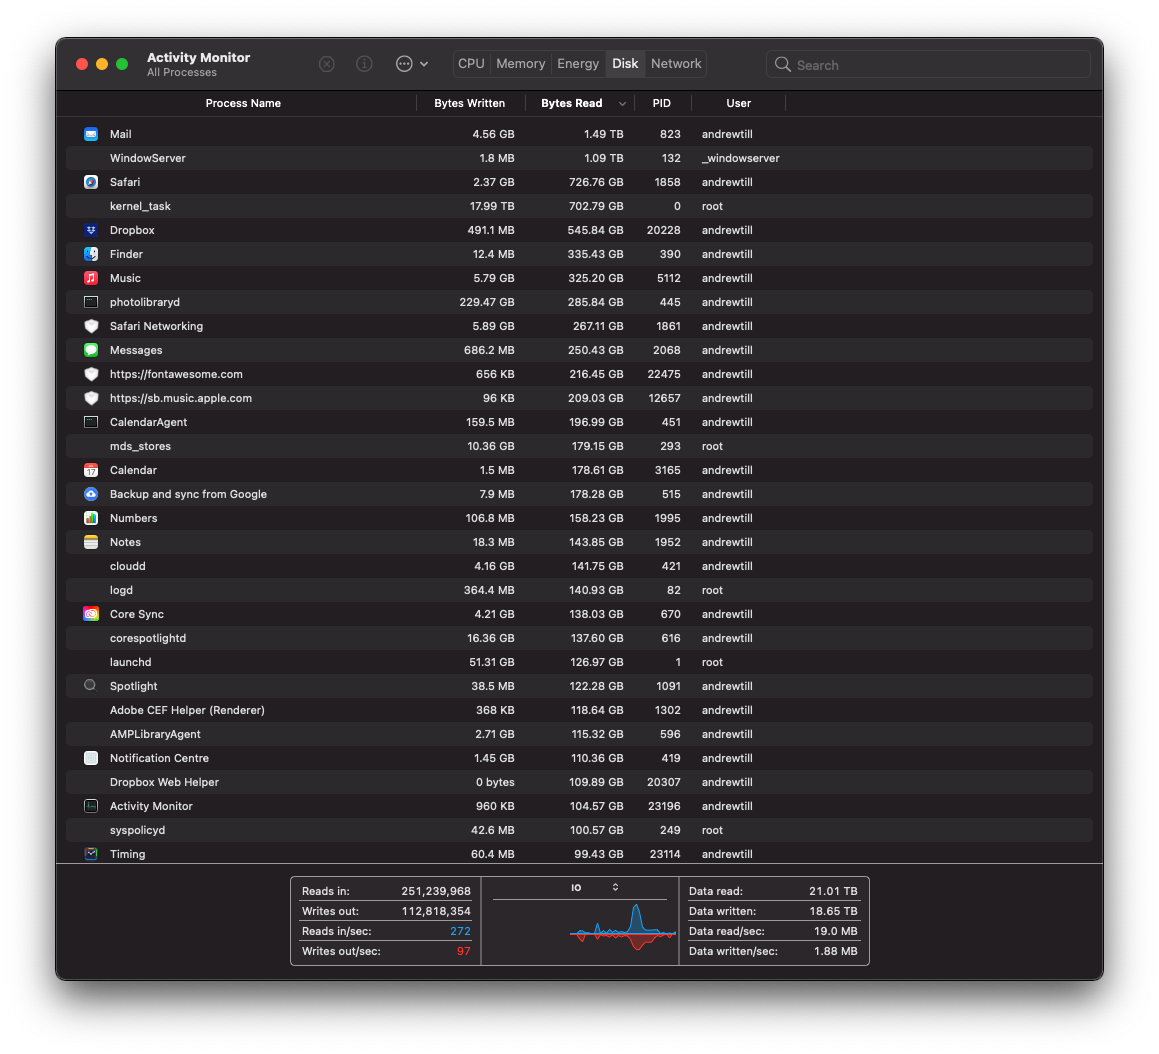Click the Notification Centre icon
The width and height of the screenshot is (1159, 1054).
tap(91, 758)
